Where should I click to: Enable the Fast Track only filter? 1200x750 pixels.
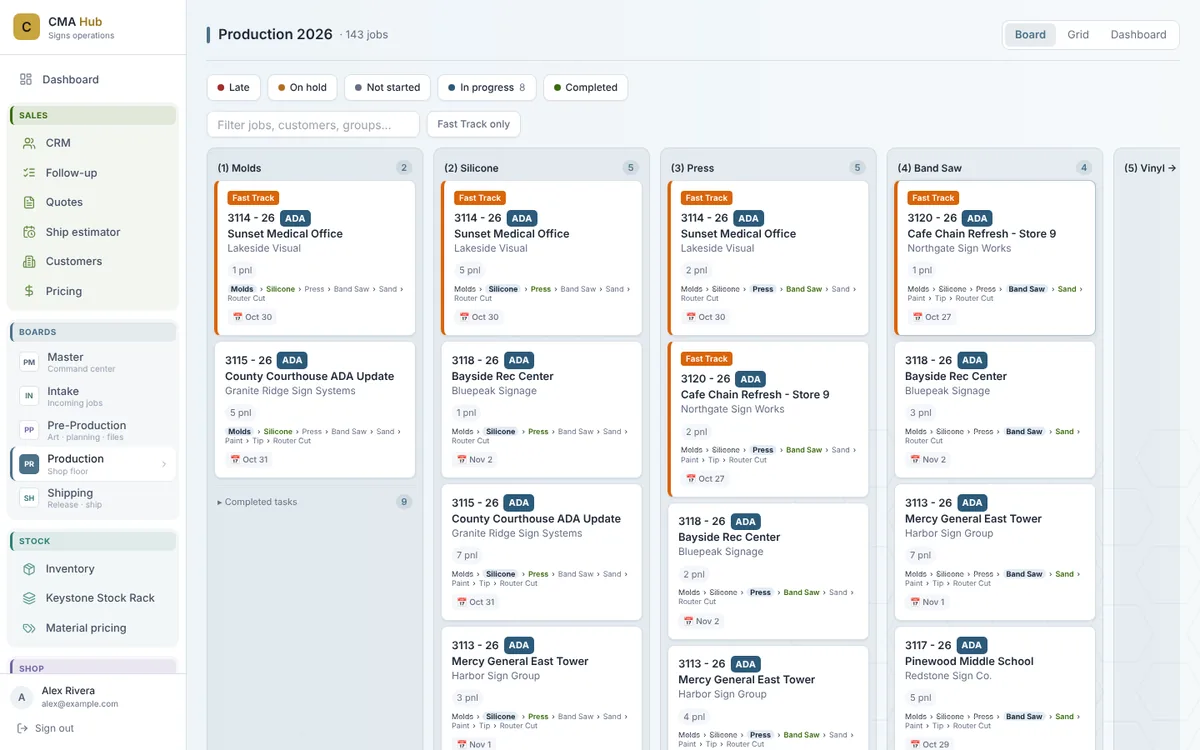pos(473,124)
